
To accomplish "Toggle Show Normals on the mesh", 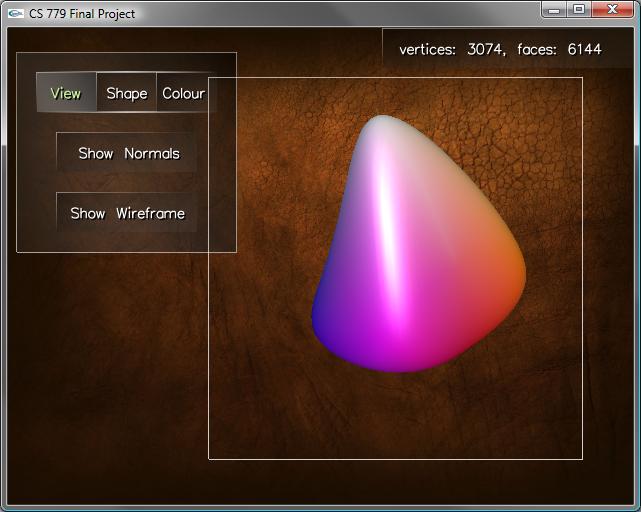I will click(128, 153).
